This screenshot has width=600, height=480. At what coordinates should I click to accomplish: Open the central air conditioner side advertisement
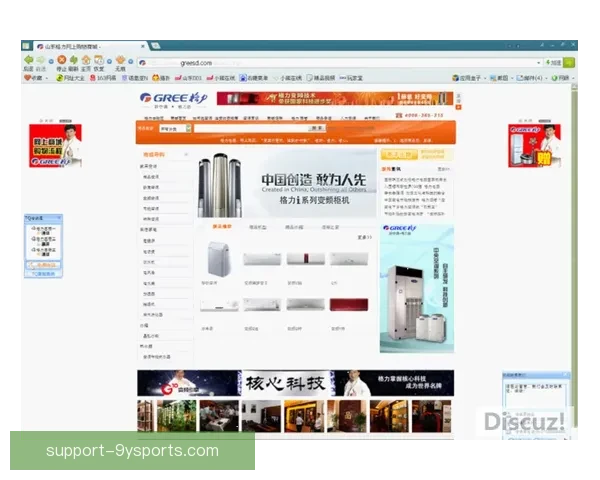point(417,288)
